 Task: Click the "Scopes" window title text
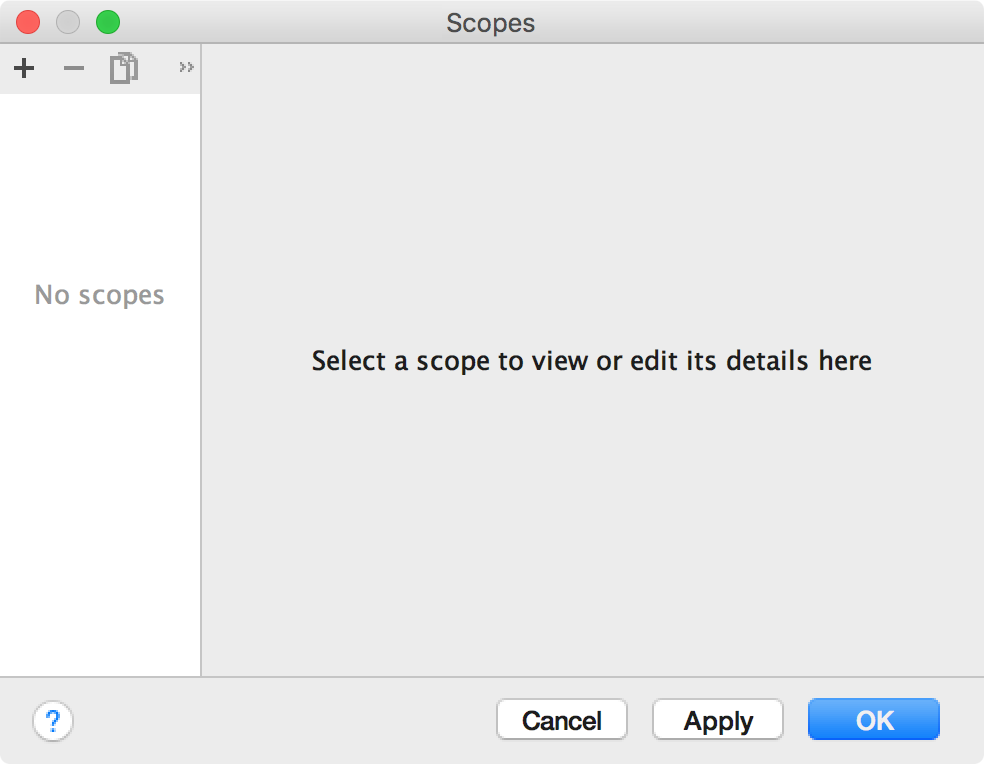tap(491, 23)
